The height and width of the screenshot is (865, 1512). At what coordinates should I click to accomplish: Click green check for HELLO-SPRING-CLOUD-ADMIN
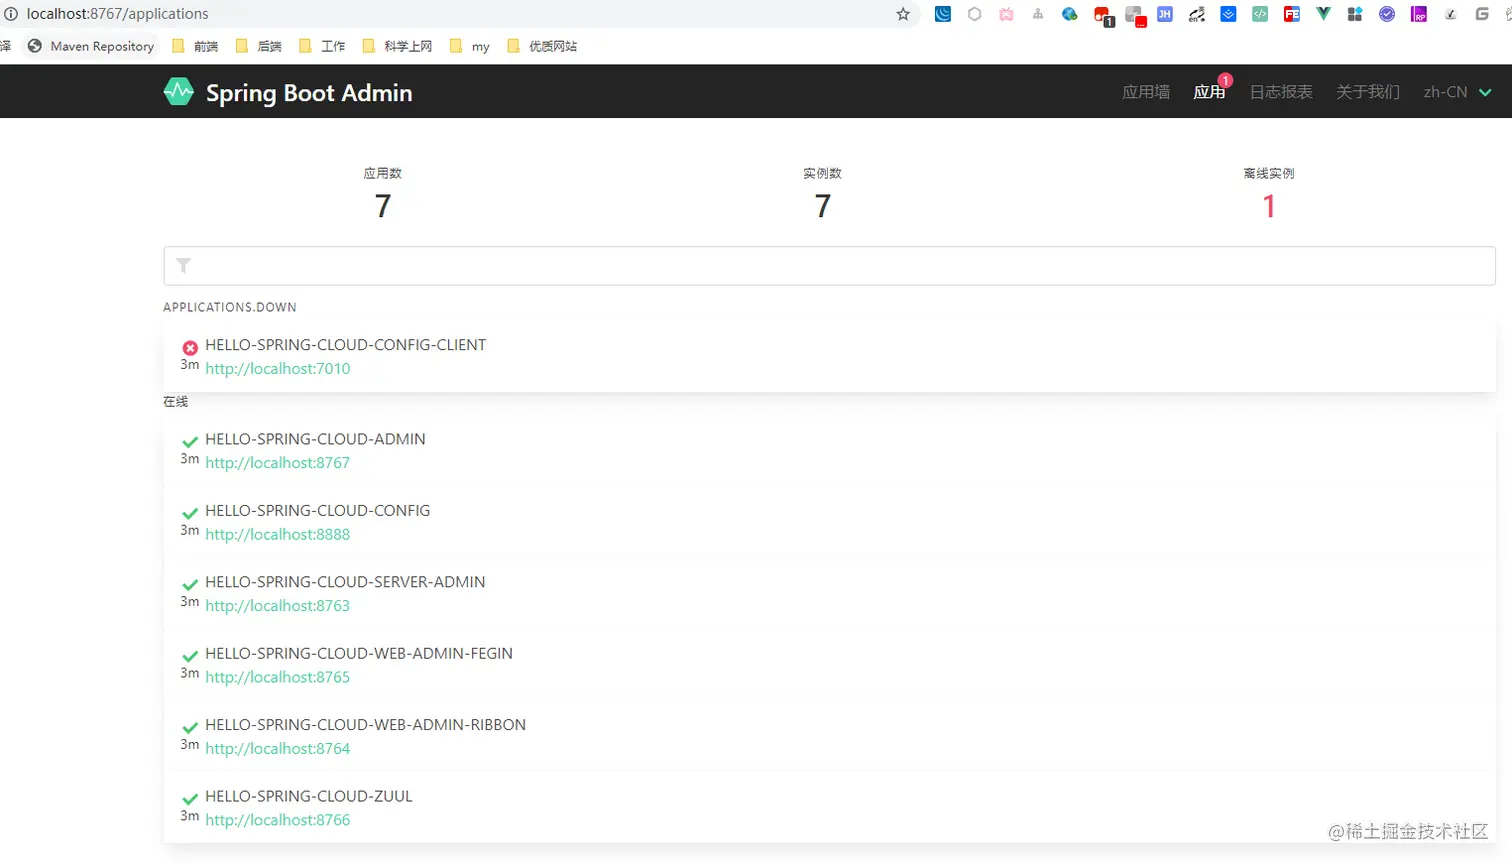pyautogui.click(x=190, y=442)
